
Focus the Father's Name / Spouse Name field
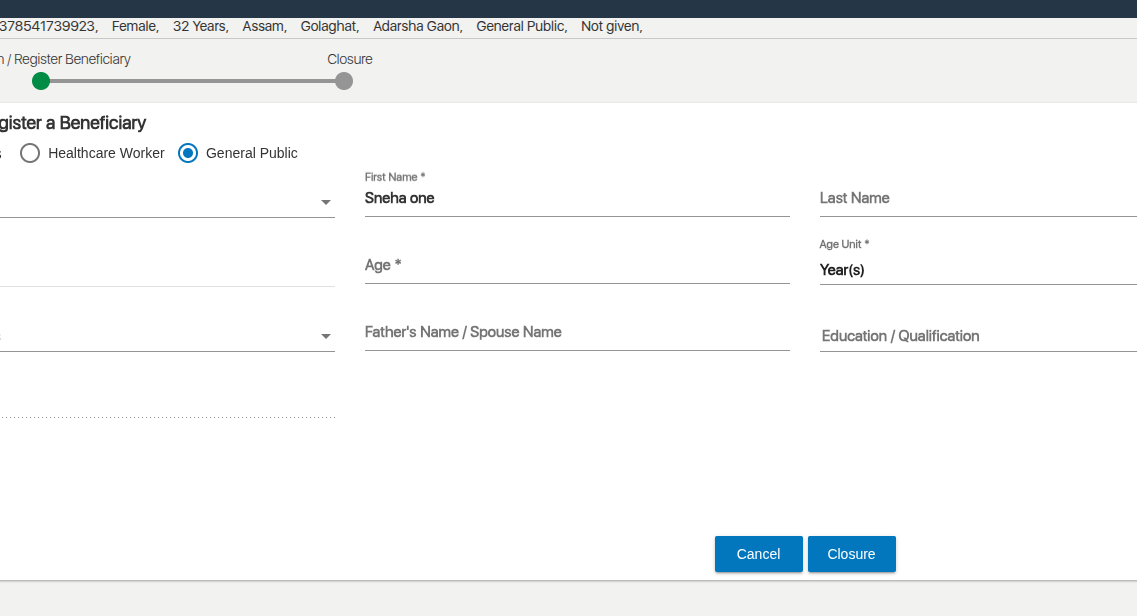[x=576, y=332]
